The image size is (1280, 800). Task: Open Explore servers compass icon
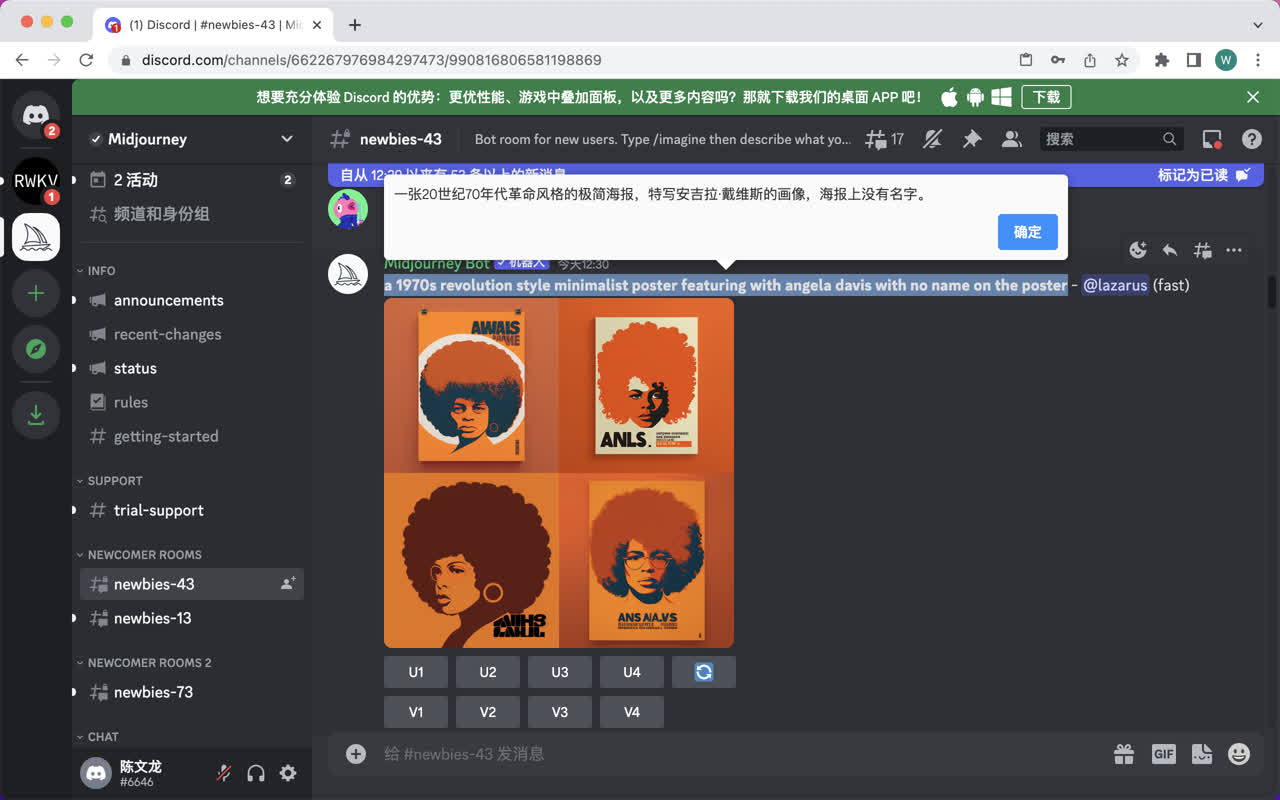coord(36,349)
